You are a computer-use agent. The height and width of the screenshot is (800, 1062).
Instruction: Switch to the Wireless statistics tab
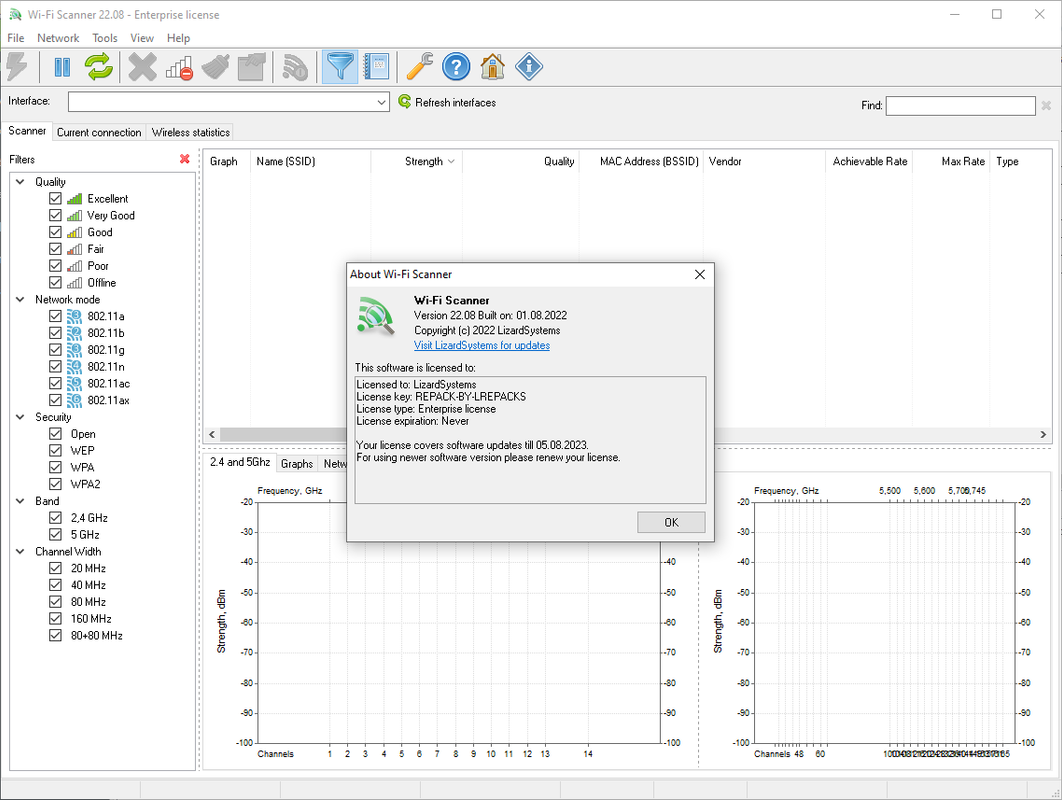click(191, 132)
